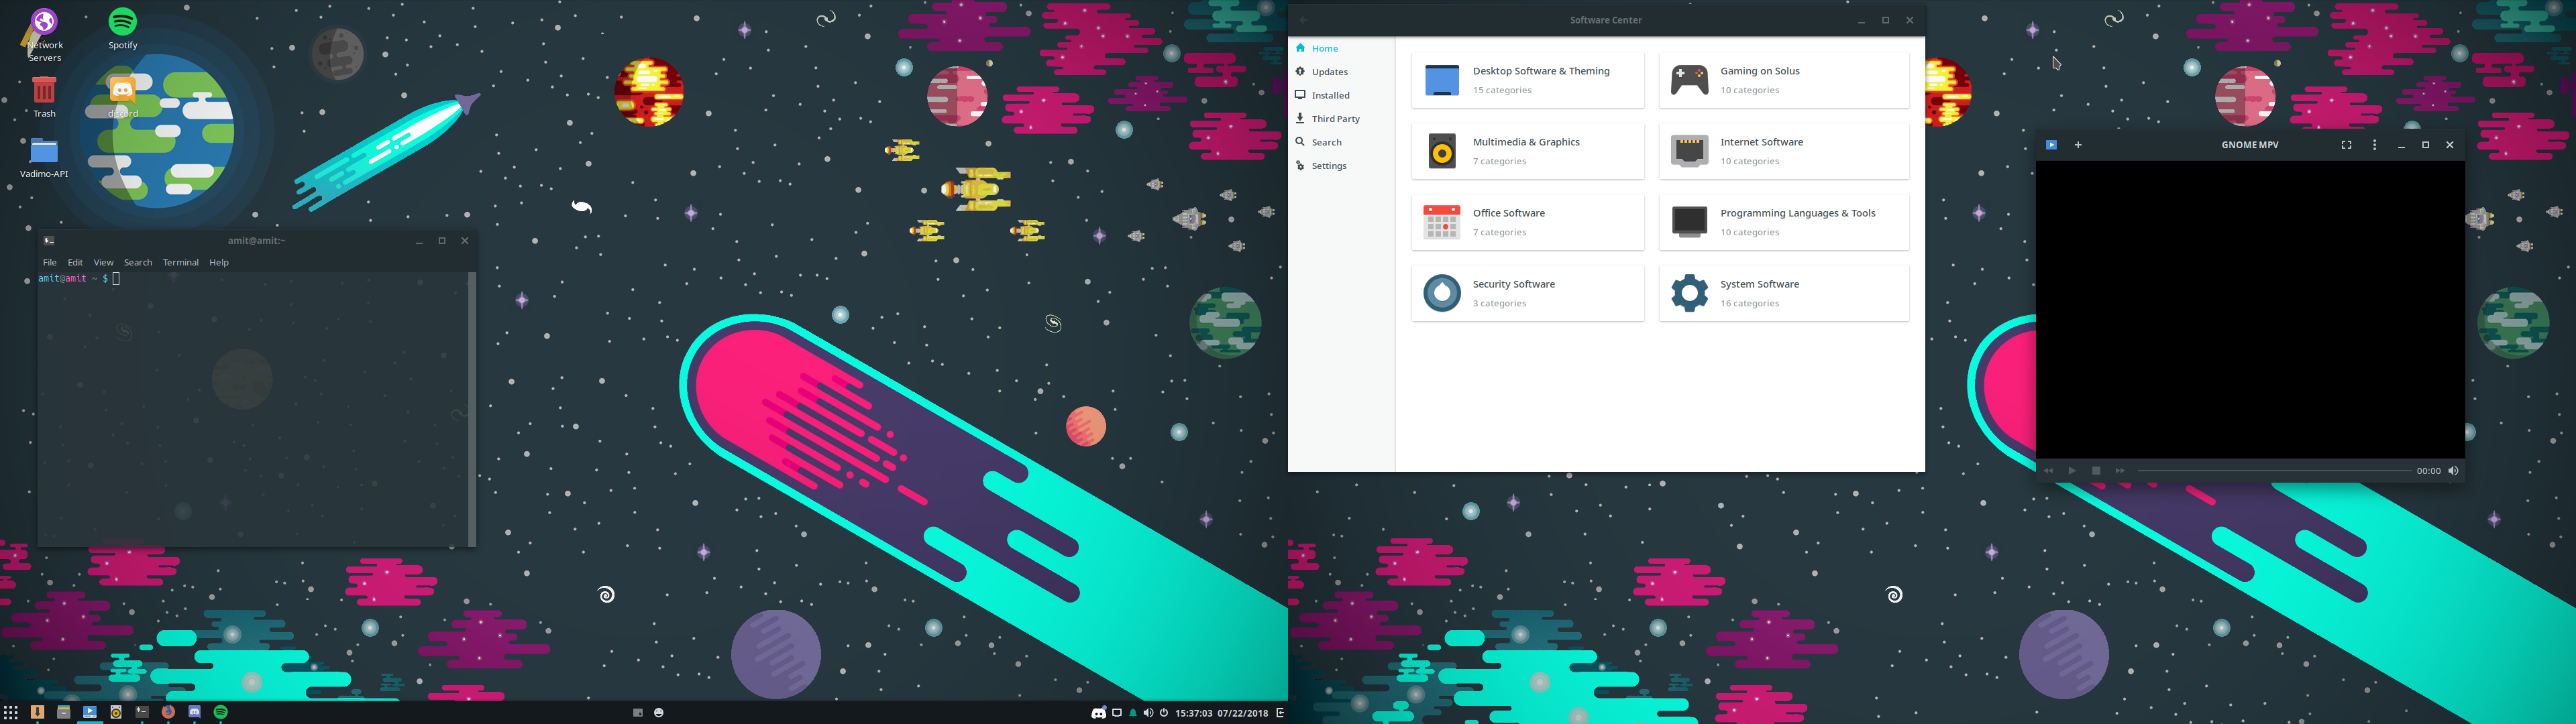The image size is (2576, 724).
Task: Click the terminal vertical scrollbar
Action: [x=472, y=409]
